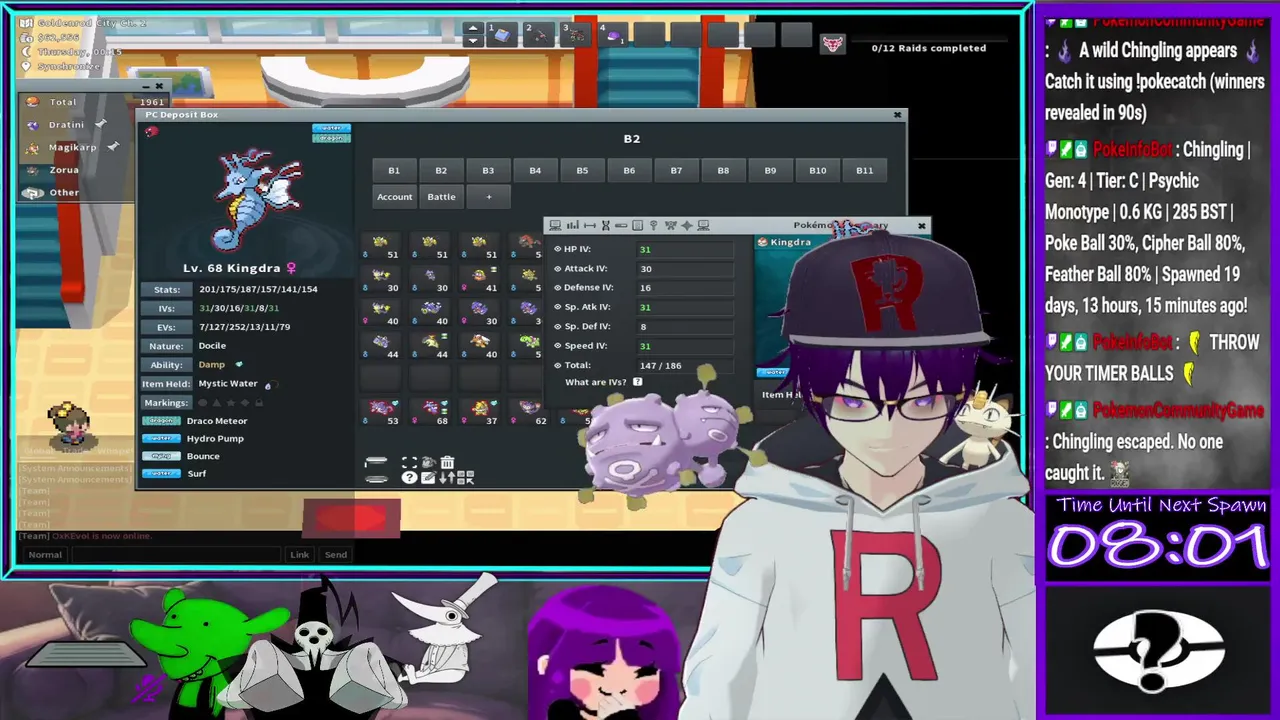
Task: Click the document page icon in Summary toolbar
Action: pos(637,225)
